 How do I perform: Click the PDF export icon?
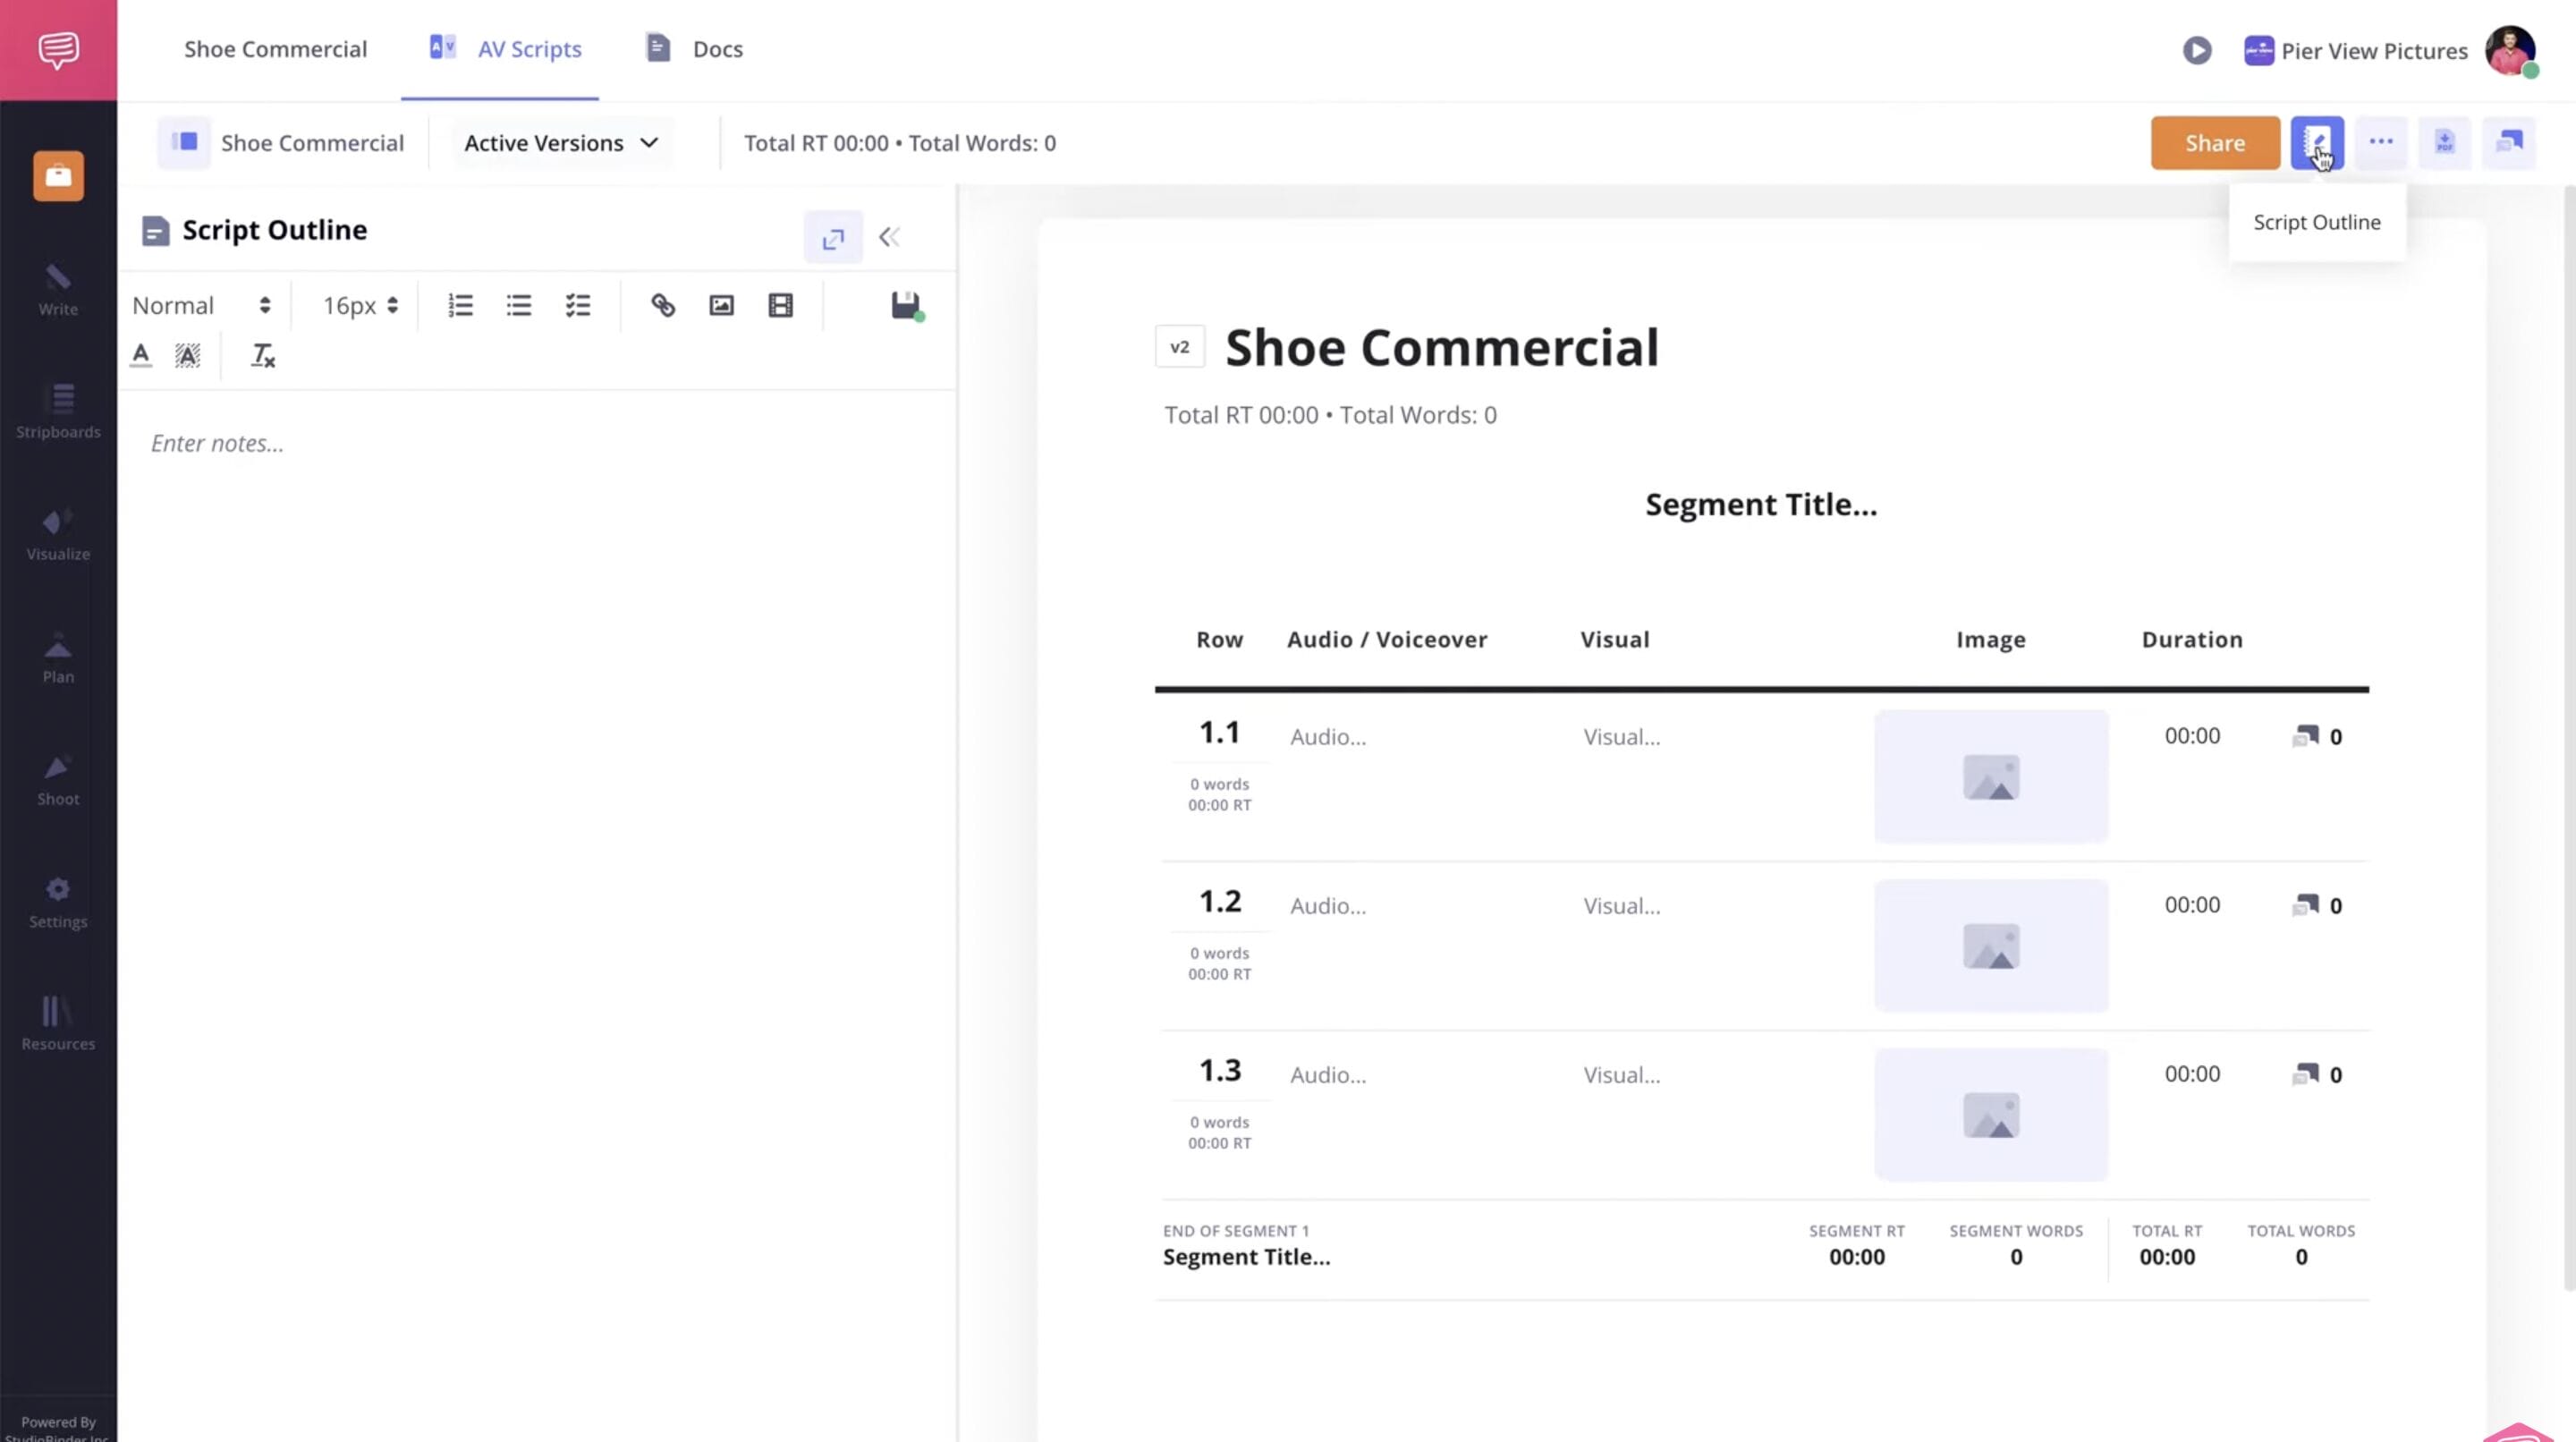point(2444,143)
